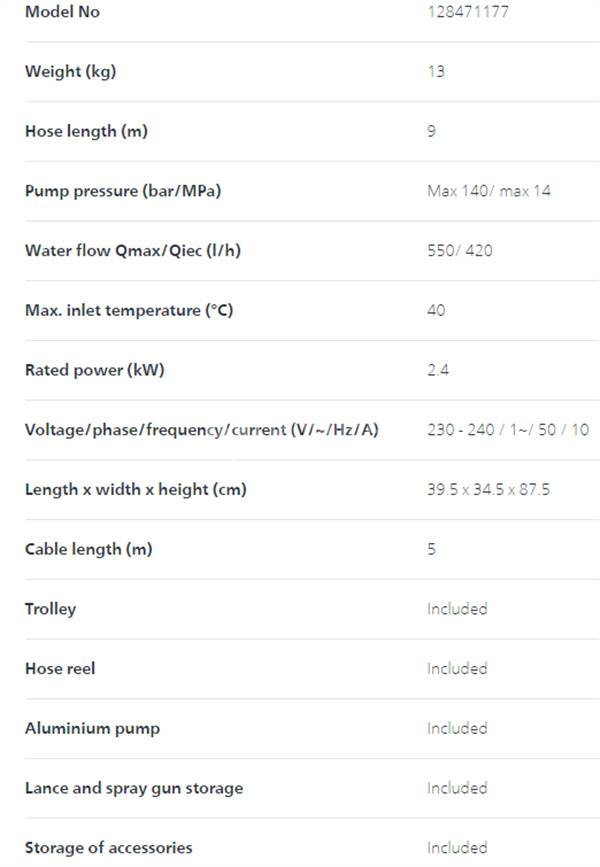The image size is (600, 867).
Task: Select the Cable length (m) label
Action: point(88,549)
